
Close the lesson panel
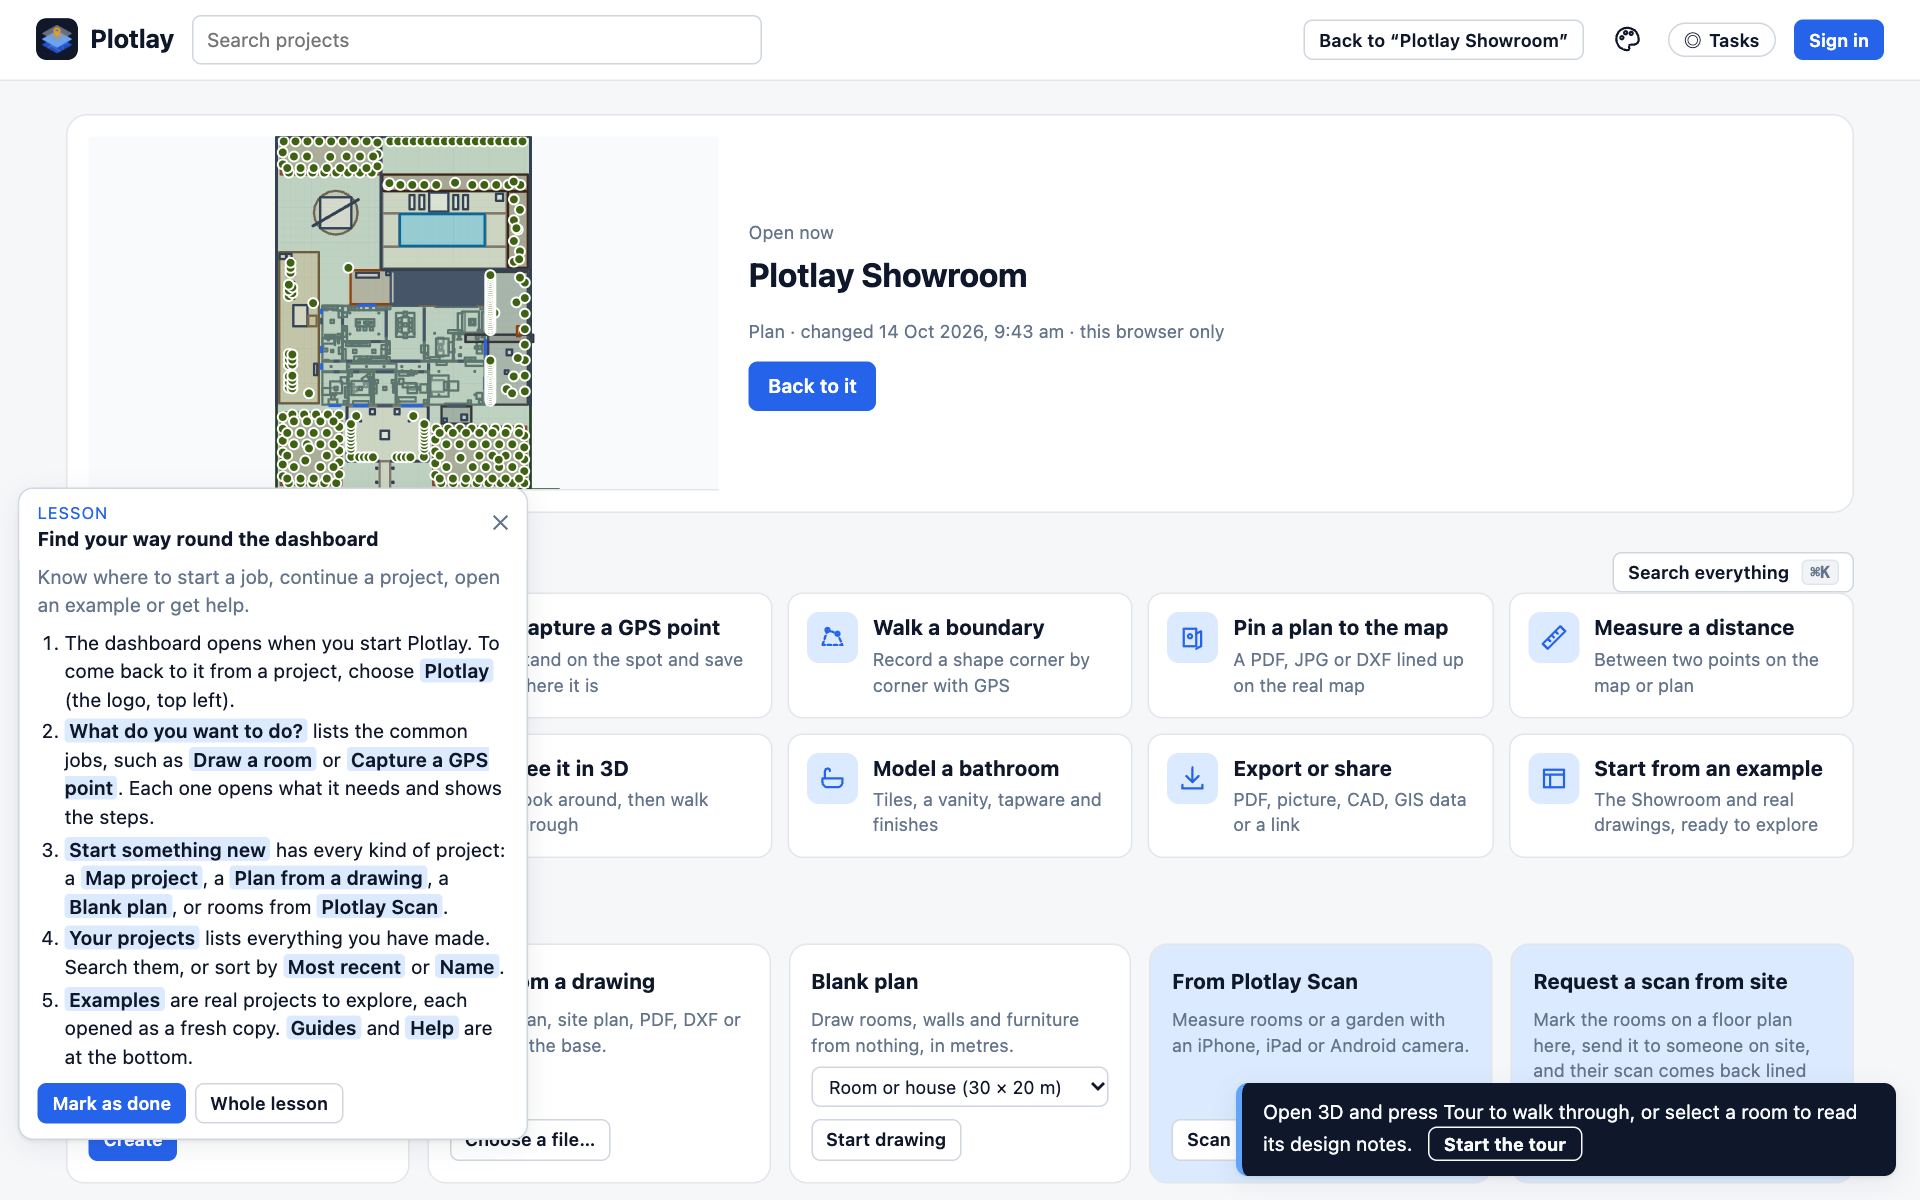[x=501, y=523]
